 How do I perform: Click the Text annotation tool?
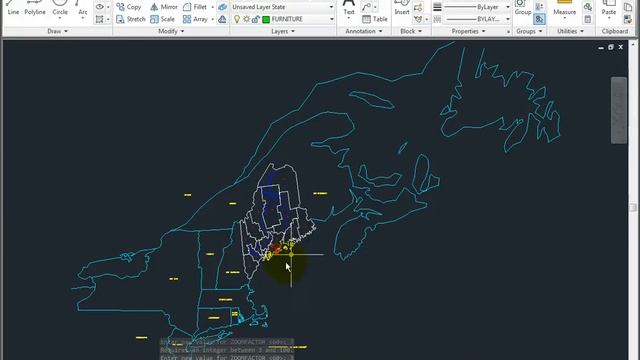tap(349, 8)
